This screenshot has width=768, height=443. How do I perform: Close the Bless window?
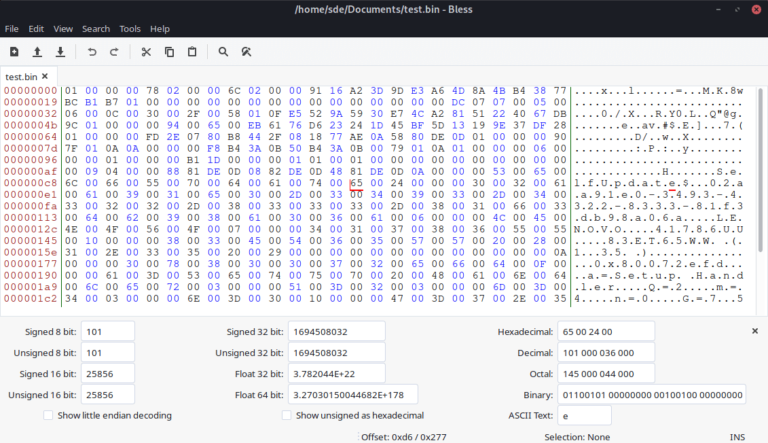coord(756,9)
